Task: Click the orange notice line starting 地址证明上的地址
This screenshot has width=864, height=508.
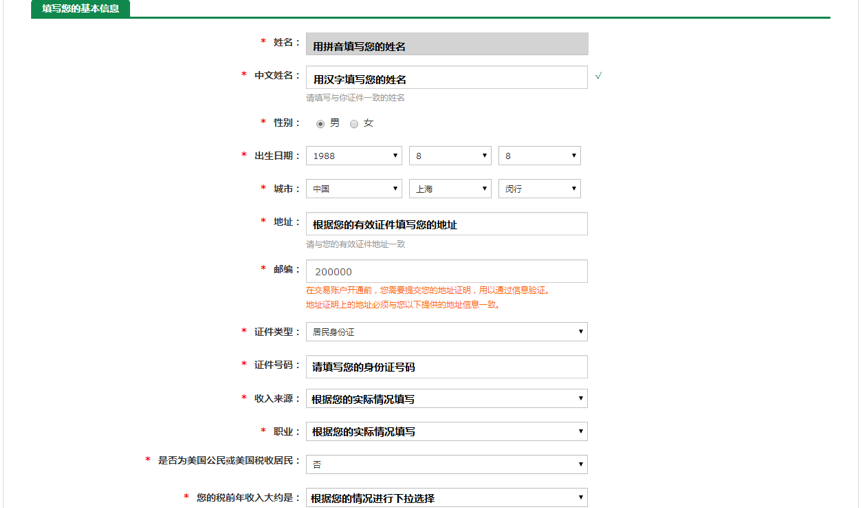Action: click(403, 305)
